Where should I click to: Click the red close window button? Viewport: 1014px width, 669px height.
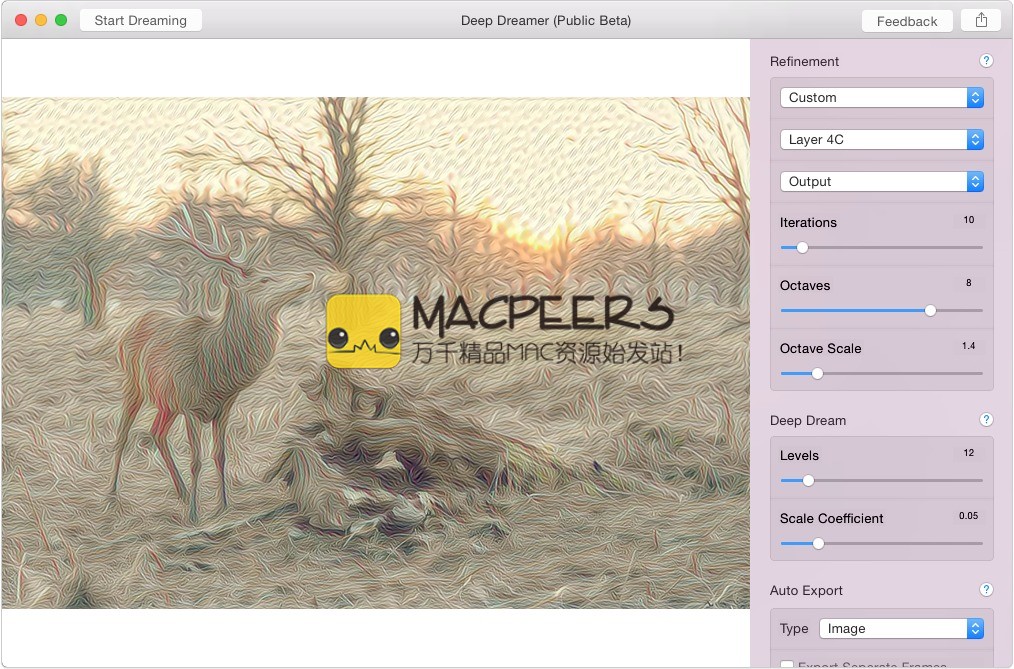21,20
